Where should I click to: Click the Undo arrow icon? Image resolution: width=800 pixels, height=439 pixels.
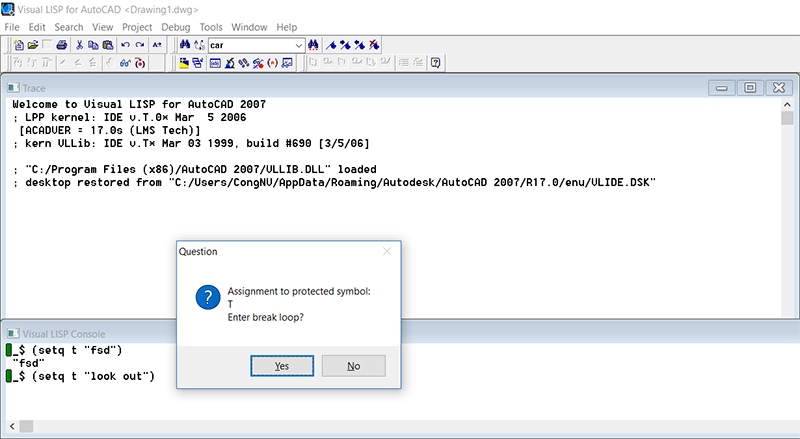[125, 45]
